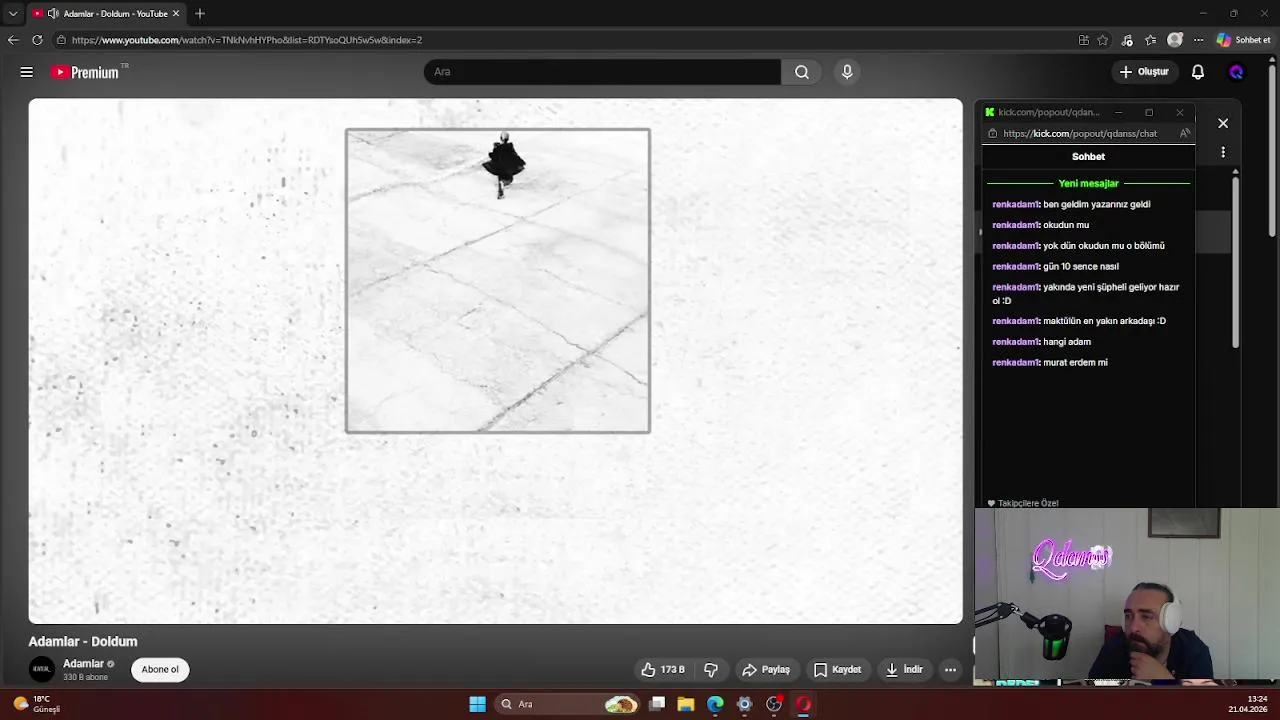Screen dimensions: 1280x720
Task: Click the browser back arrow
Action: tap(13, 40)
